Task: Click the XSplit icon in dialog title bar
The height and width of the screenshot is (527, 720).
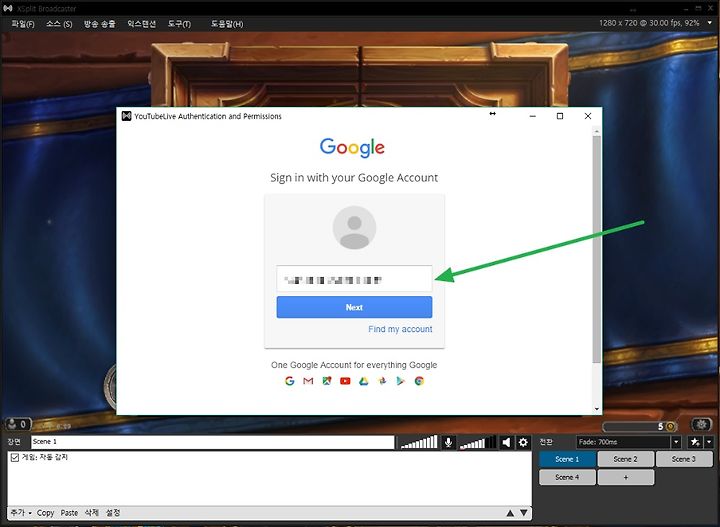Action: point(126,116)
